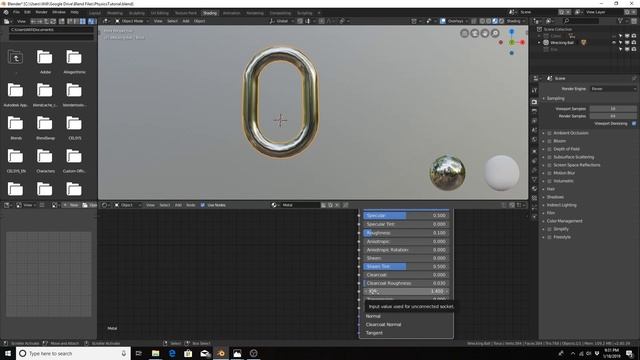
Task: Adjust the Sheen Tint value slider
Action: pyautogui.click(x=406, y=267)
